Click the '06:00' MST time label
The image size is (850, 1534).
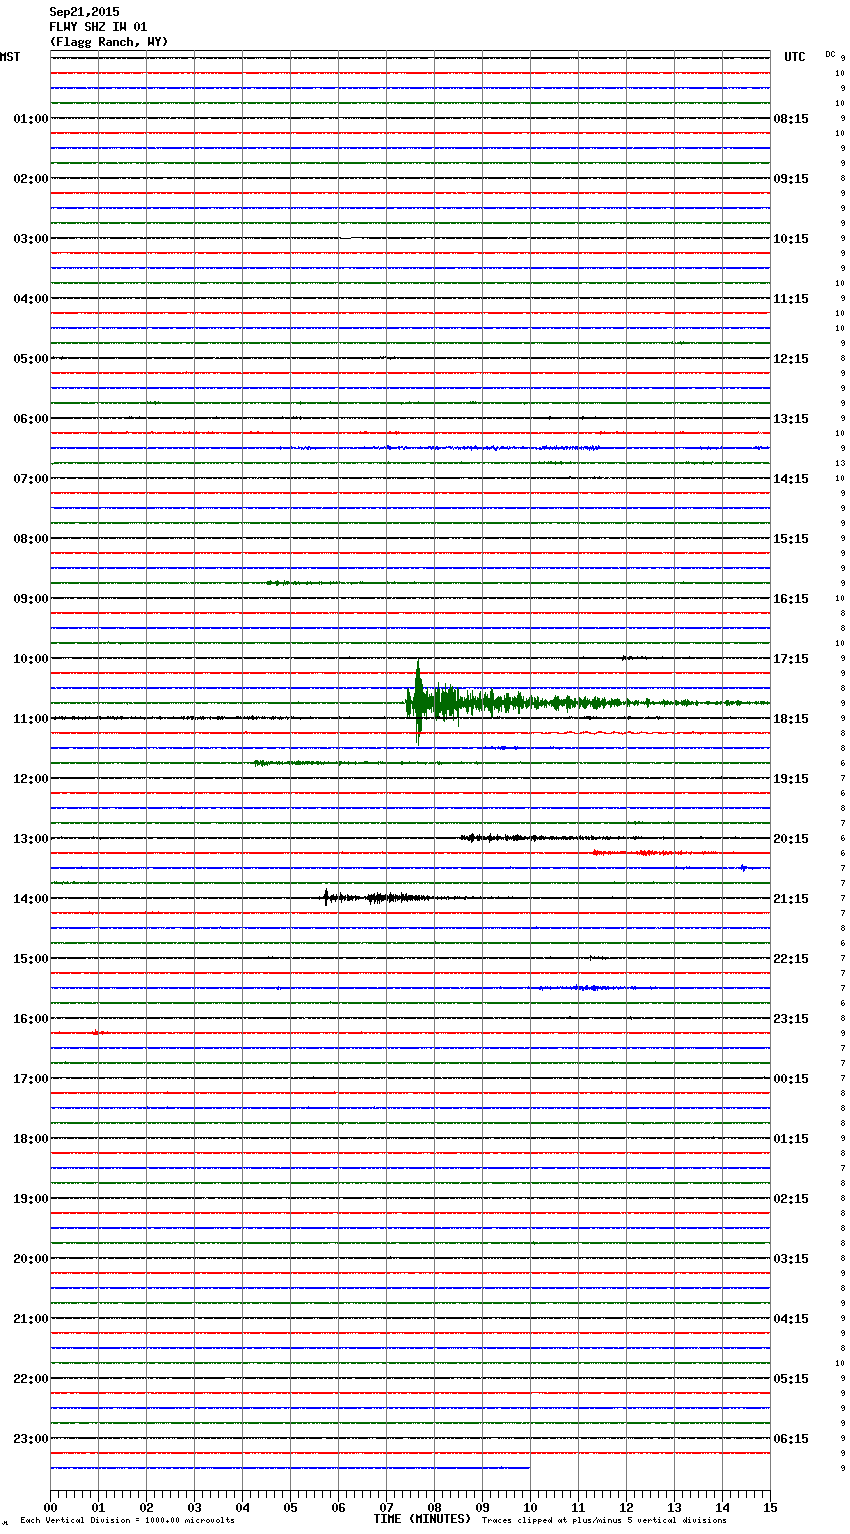(31, 419)
